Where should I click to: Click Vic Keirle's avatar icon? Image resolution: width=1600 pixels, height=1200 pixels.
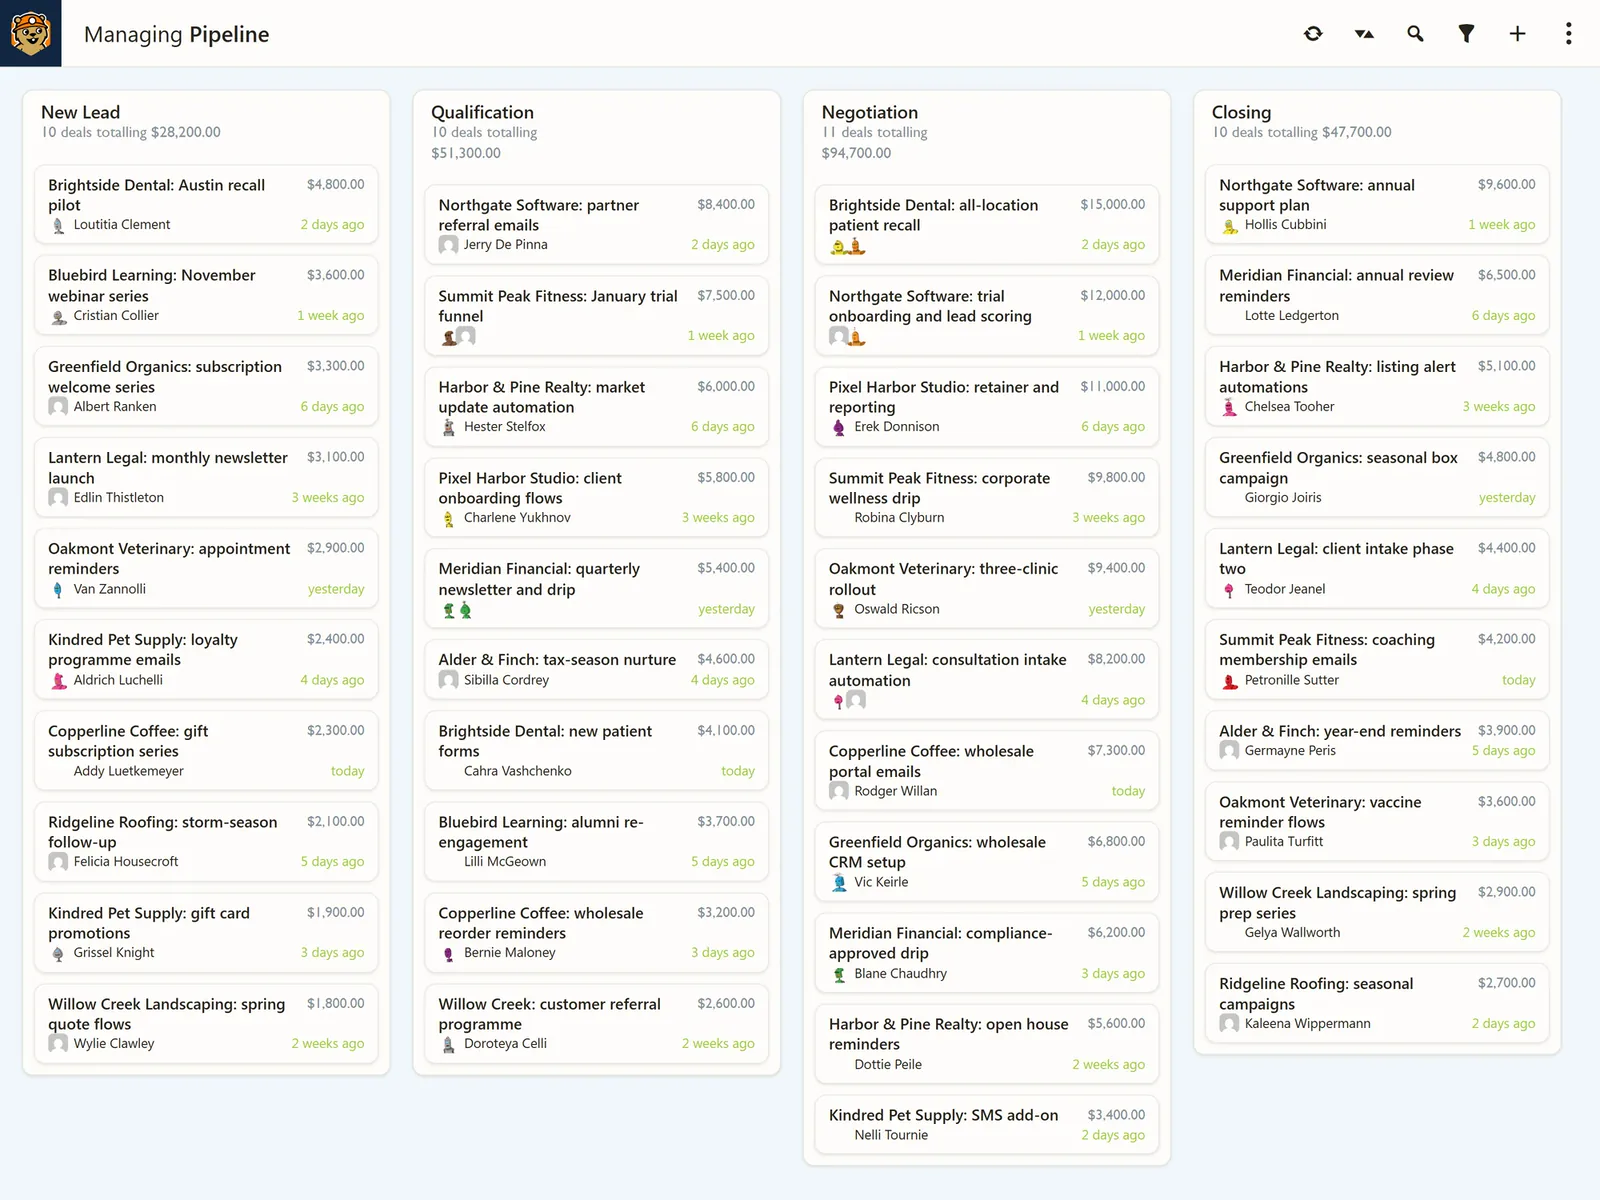839,882
